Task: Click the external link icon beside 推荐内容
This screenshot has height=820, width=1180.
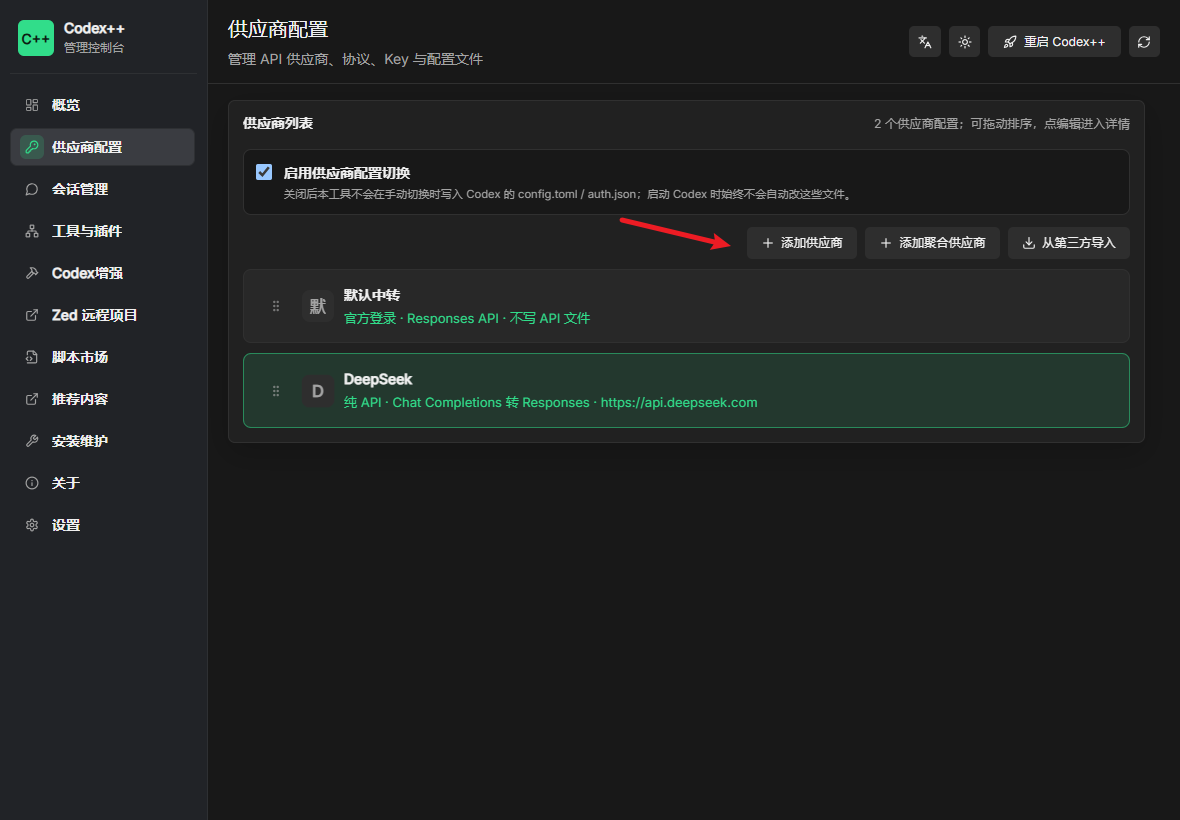Action: [32, 399]
